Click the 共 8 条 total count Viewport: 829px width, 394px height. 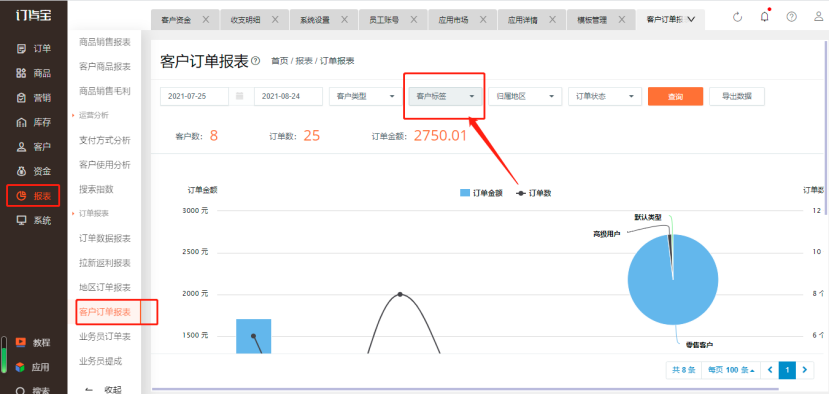(x=684, y=370)
